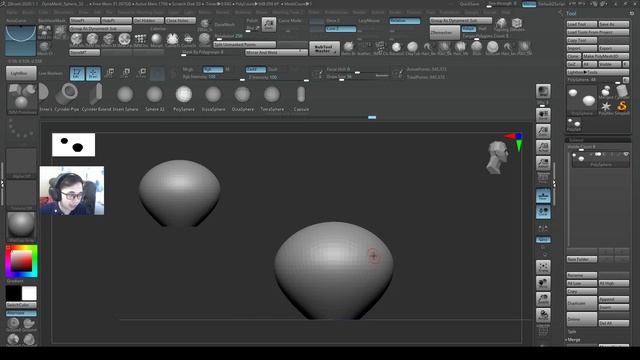Click the LightBox button
This screenshot has width=640, height=360.
click(21, 73)
